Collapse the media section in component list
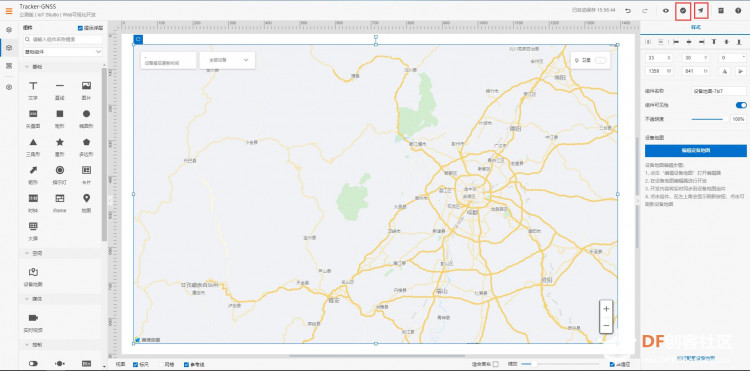750x371 pixels. (27, 299)
